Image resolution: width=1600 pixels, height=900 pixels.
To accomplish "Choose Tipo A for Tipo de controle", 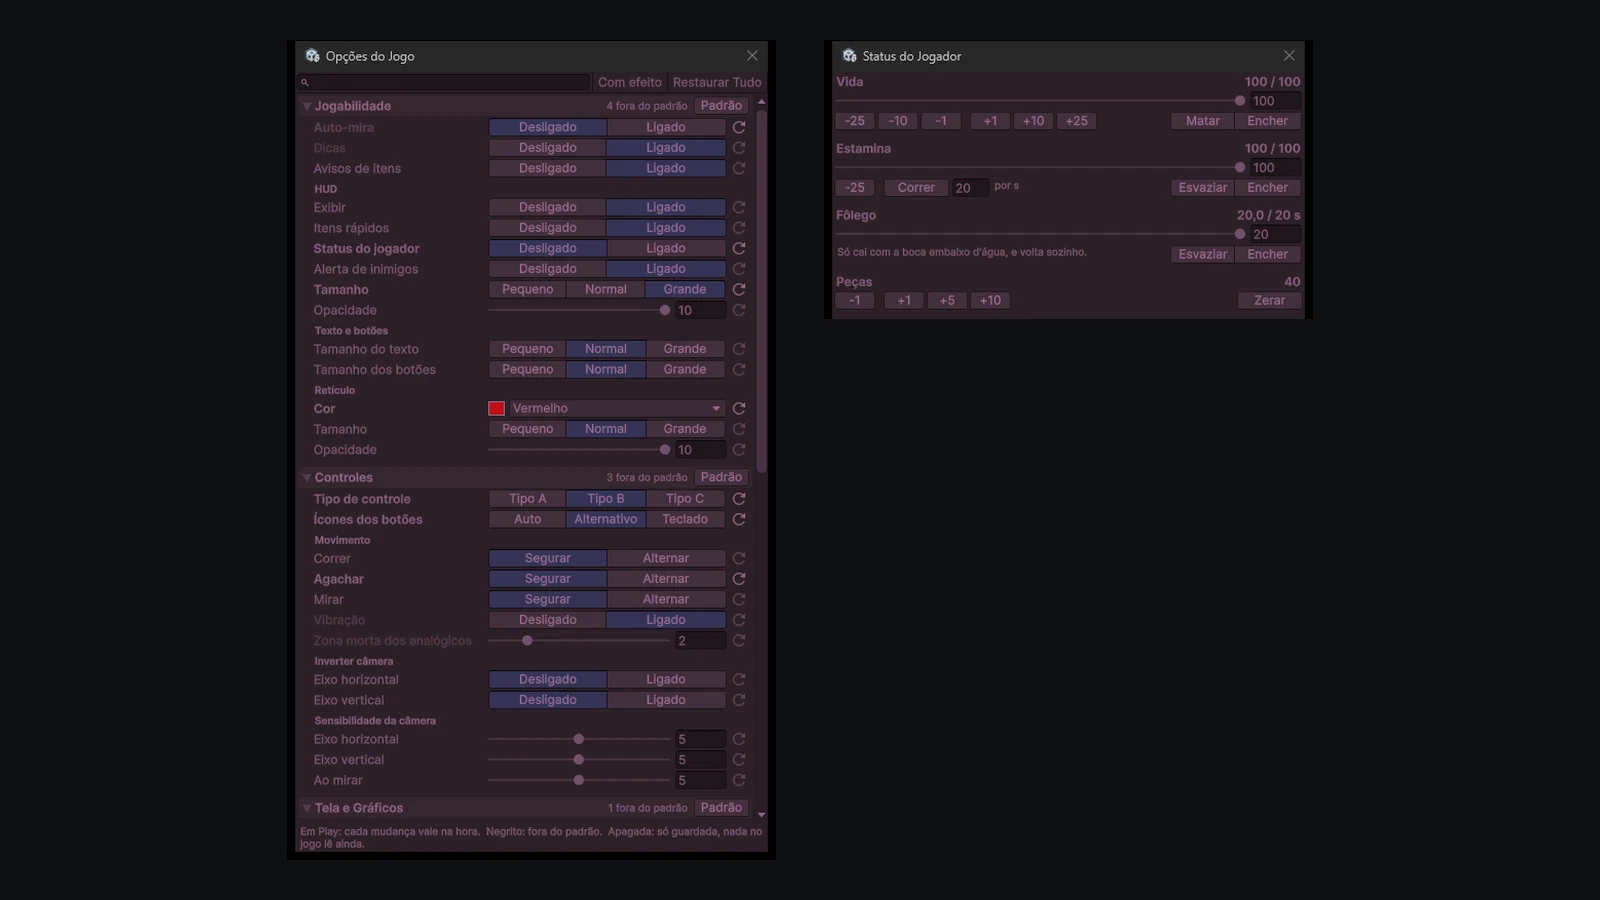I will tap(527, 498).
